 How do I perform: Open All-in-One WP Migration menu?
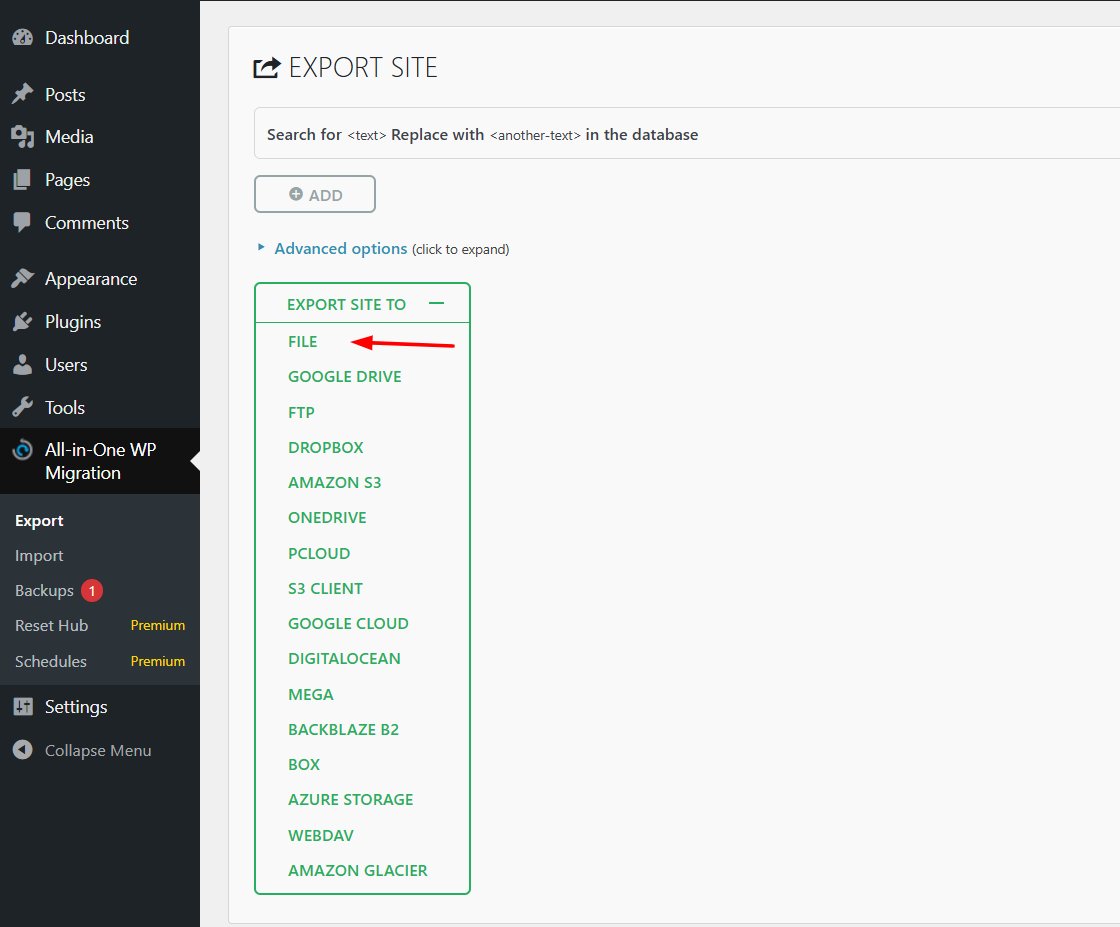tap(100, 461)
